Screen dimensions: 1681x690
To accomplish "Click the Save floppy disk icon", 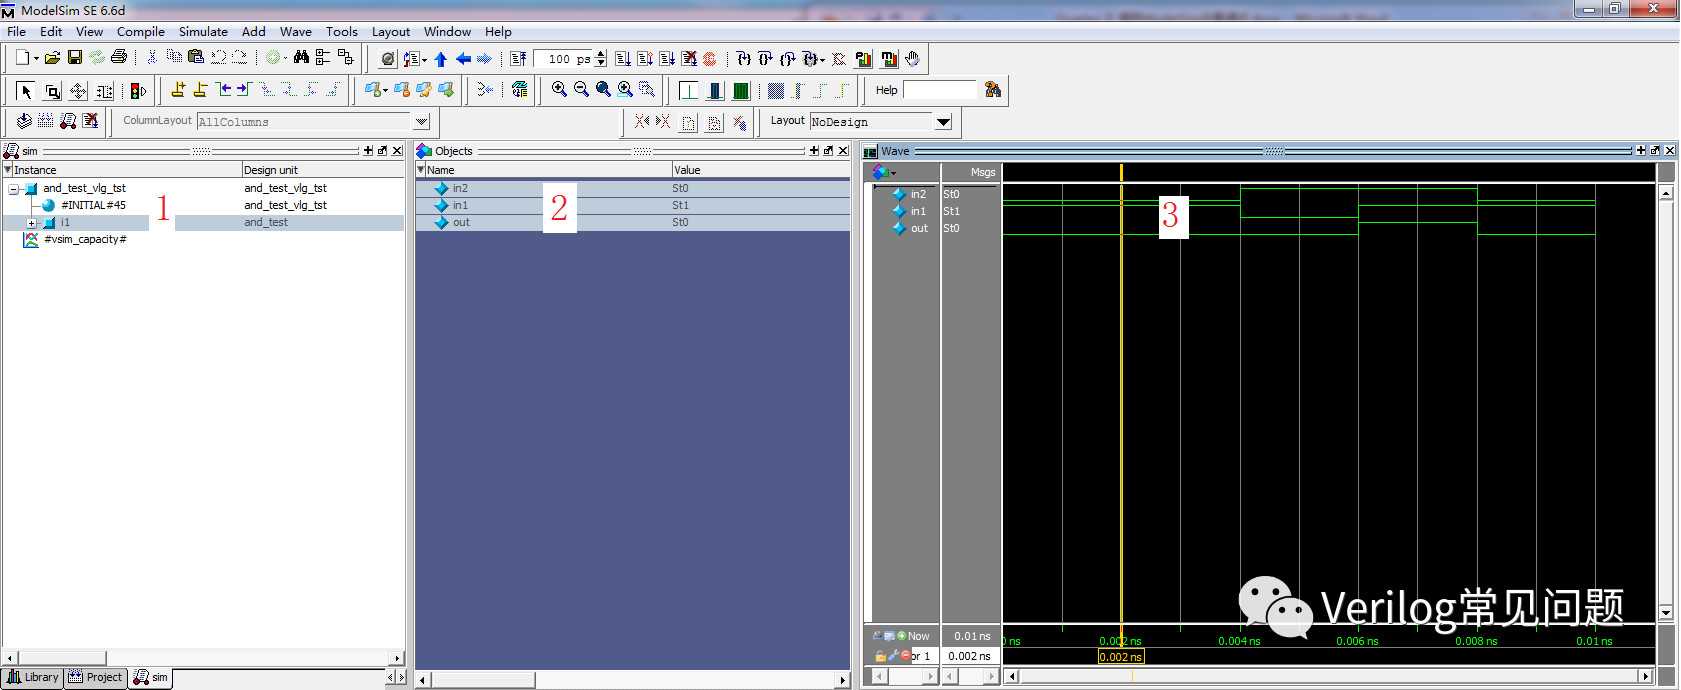I will [75, 58].
